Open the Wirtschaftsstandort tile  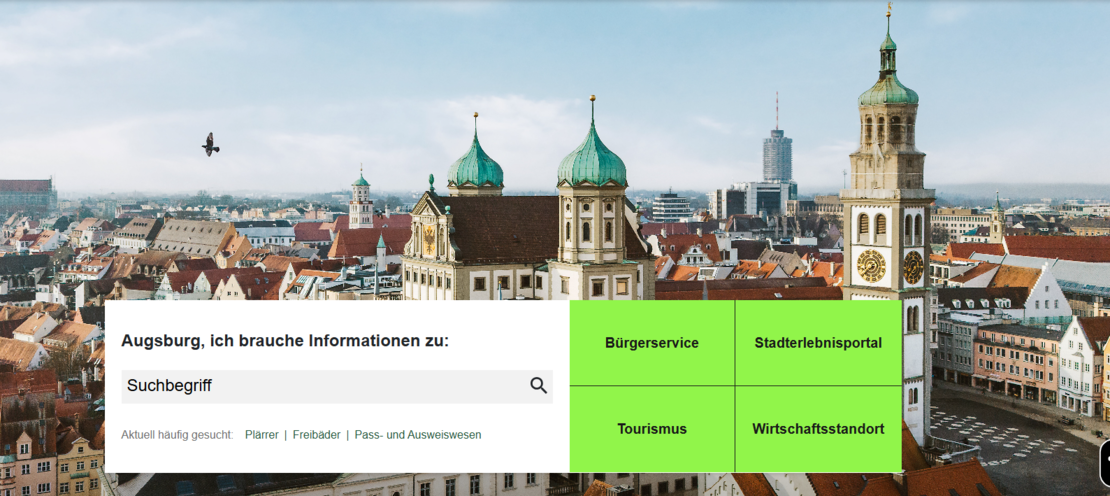[x=818, y=429]
